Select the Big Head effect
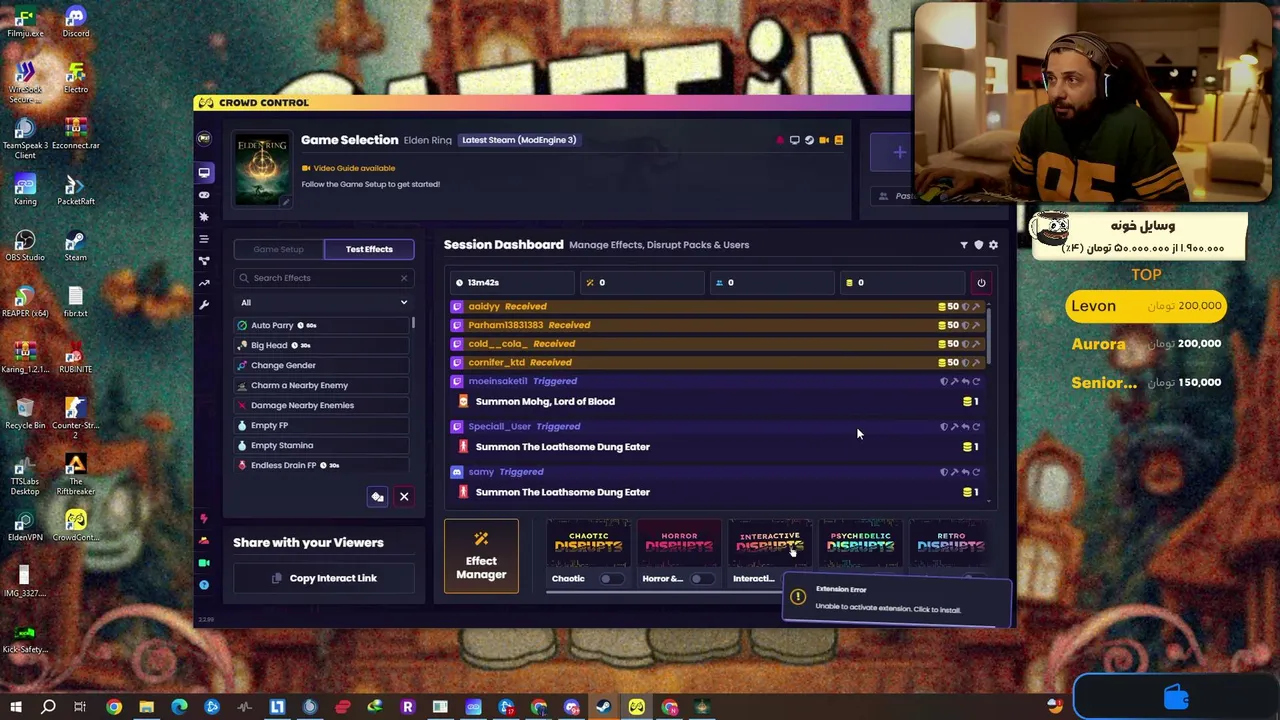 320,345
